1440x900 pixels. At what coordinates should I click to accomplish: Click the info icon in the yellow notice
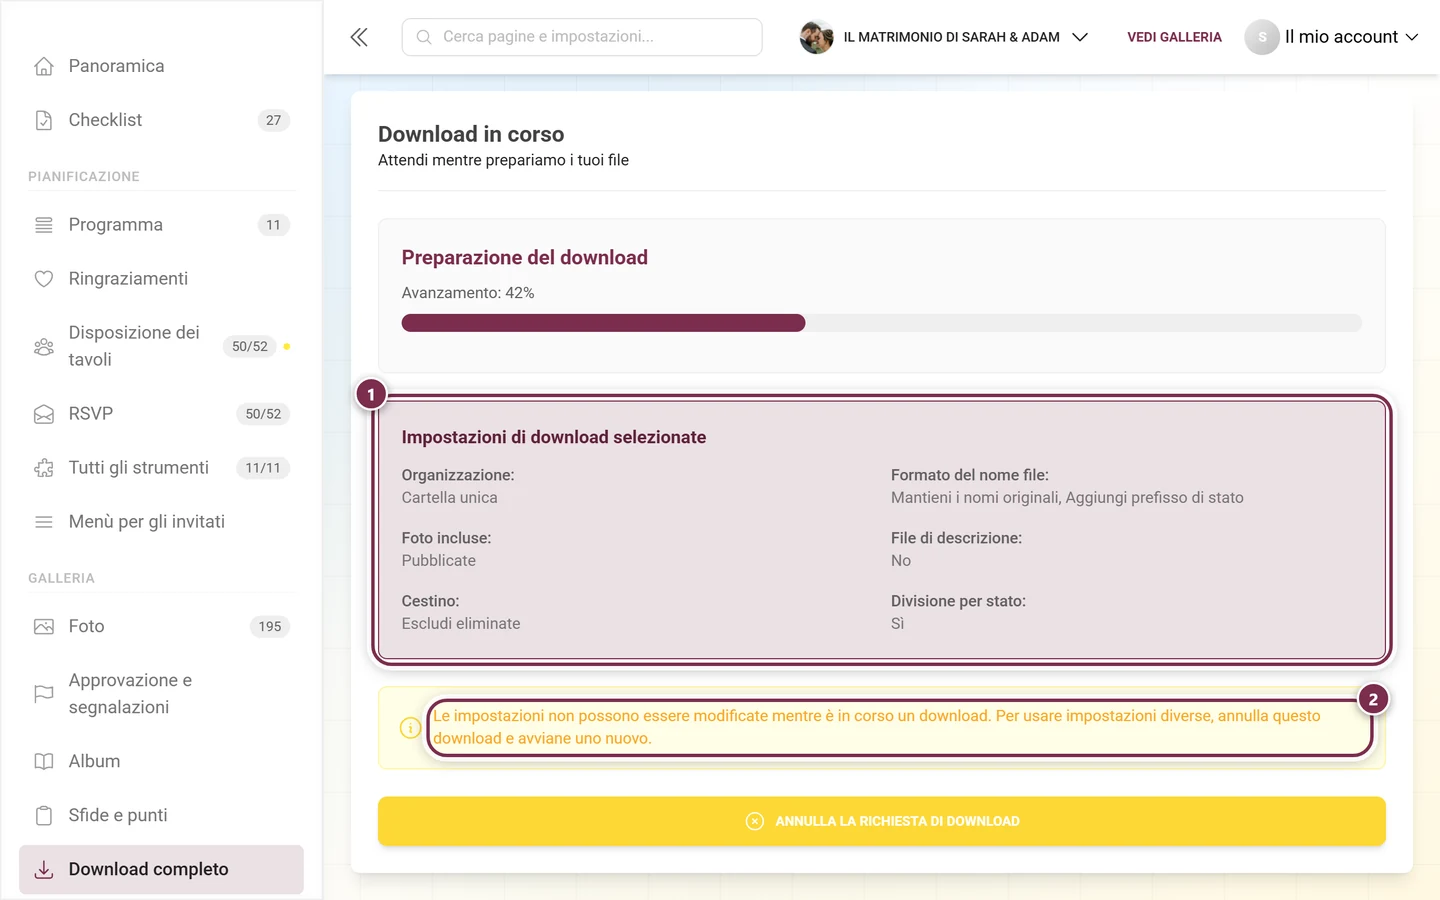(410, 728)
